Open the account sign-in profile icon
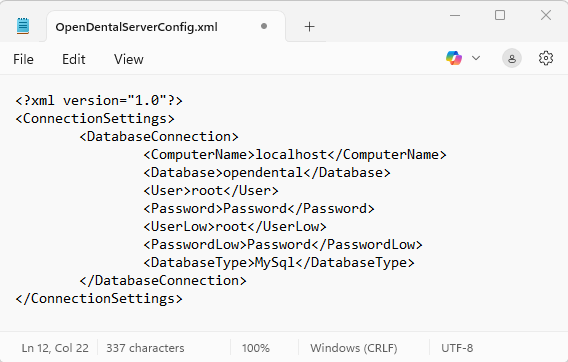 [512, 58]
